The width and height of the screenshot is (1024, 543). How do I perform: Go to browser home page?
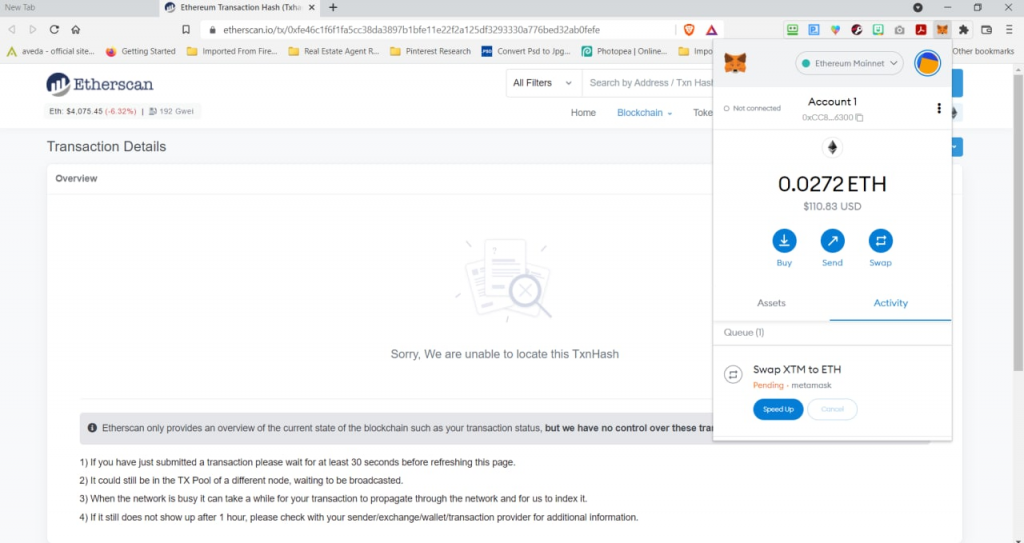pos(76,29)
